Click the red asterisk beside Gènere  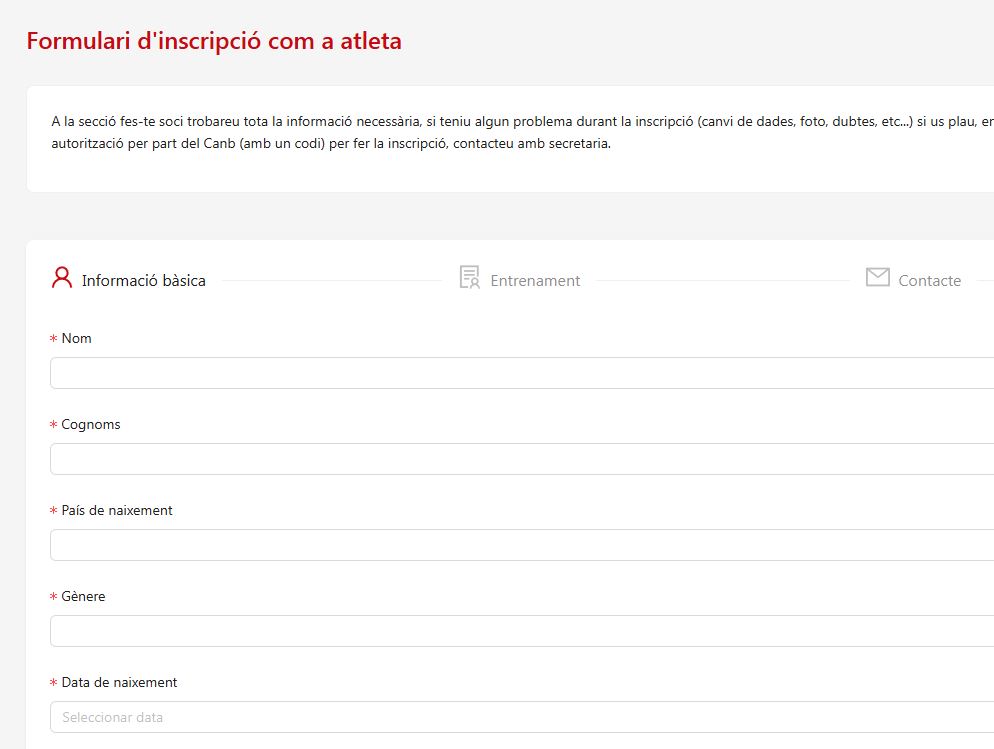click(53, 598)
